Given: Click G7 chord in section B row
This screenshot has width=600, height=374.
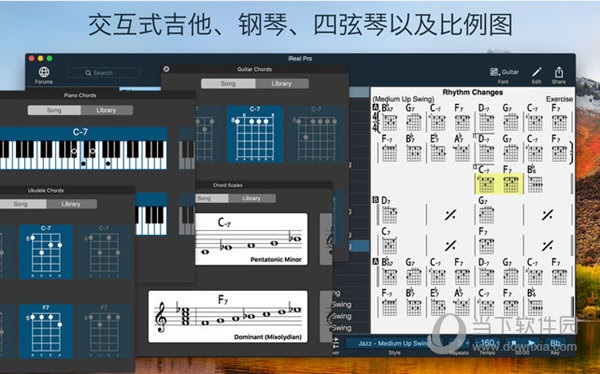Looking at the screenshot, I should 486,211.
